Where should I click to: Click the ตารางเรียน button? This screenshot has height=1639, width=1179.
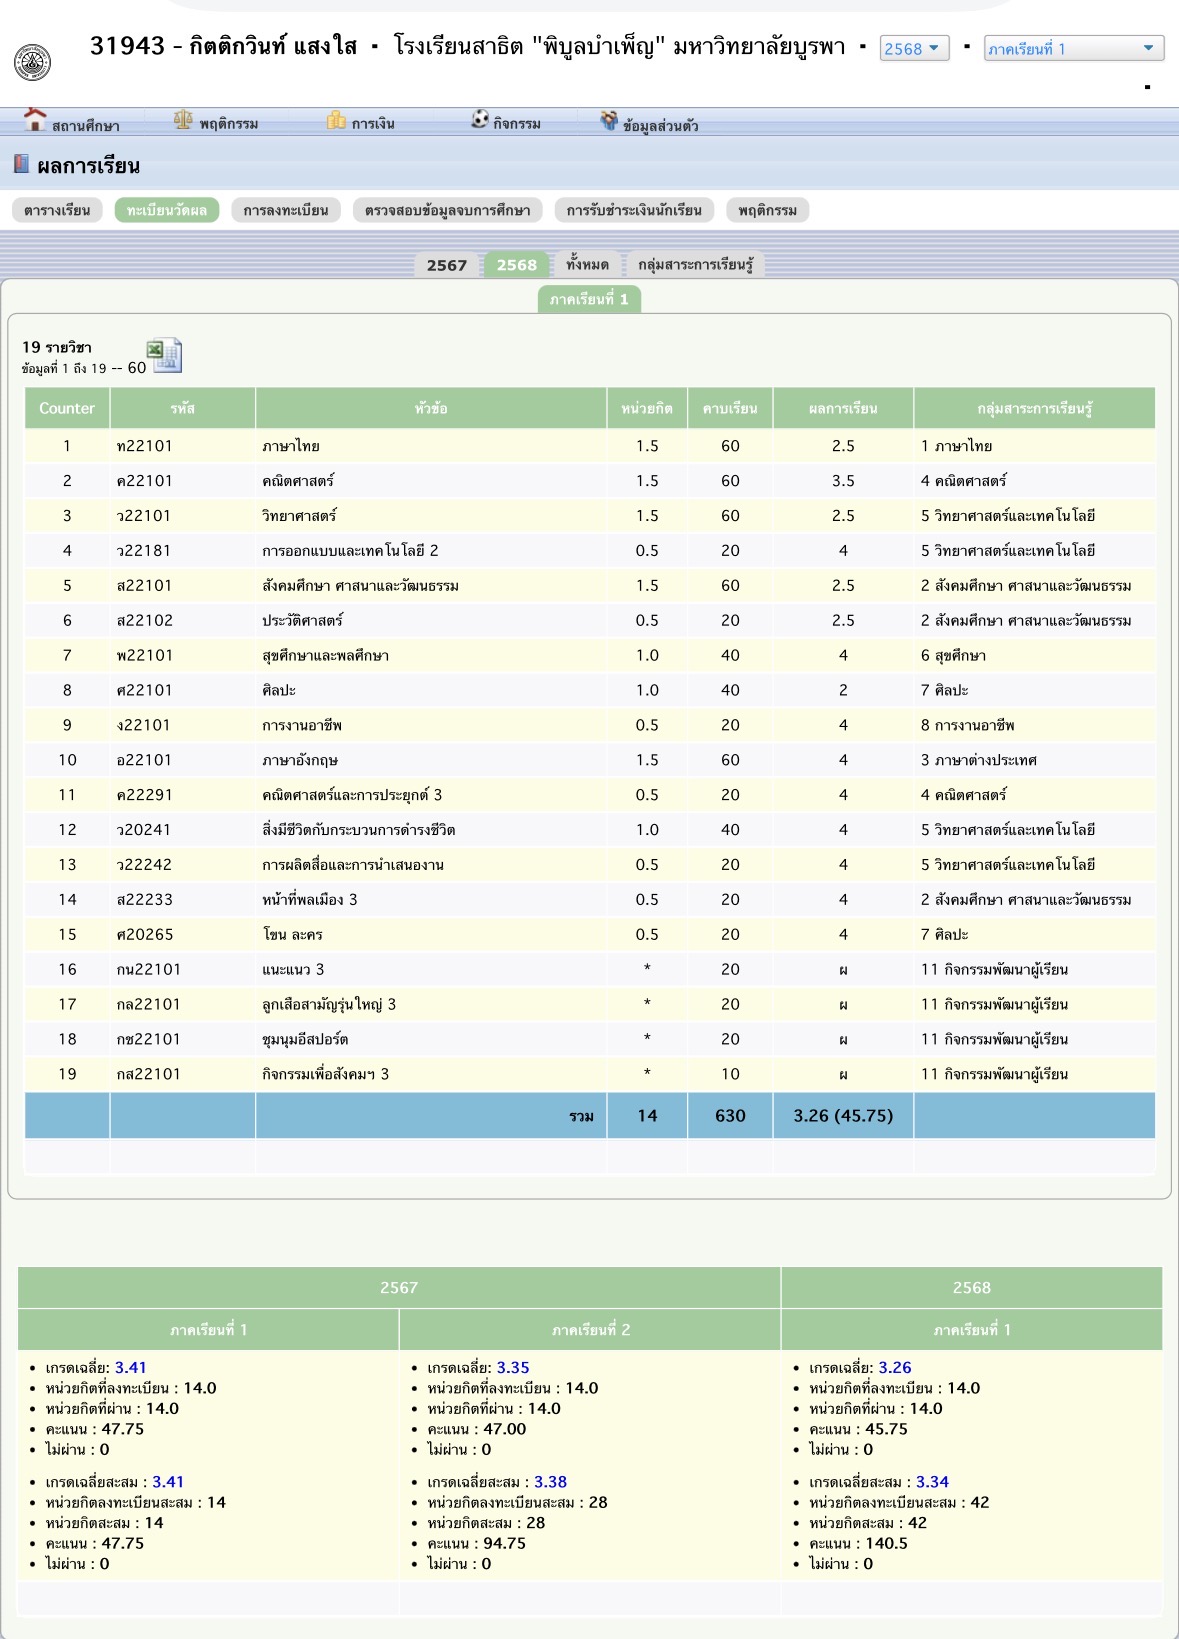tap(57, 210)
